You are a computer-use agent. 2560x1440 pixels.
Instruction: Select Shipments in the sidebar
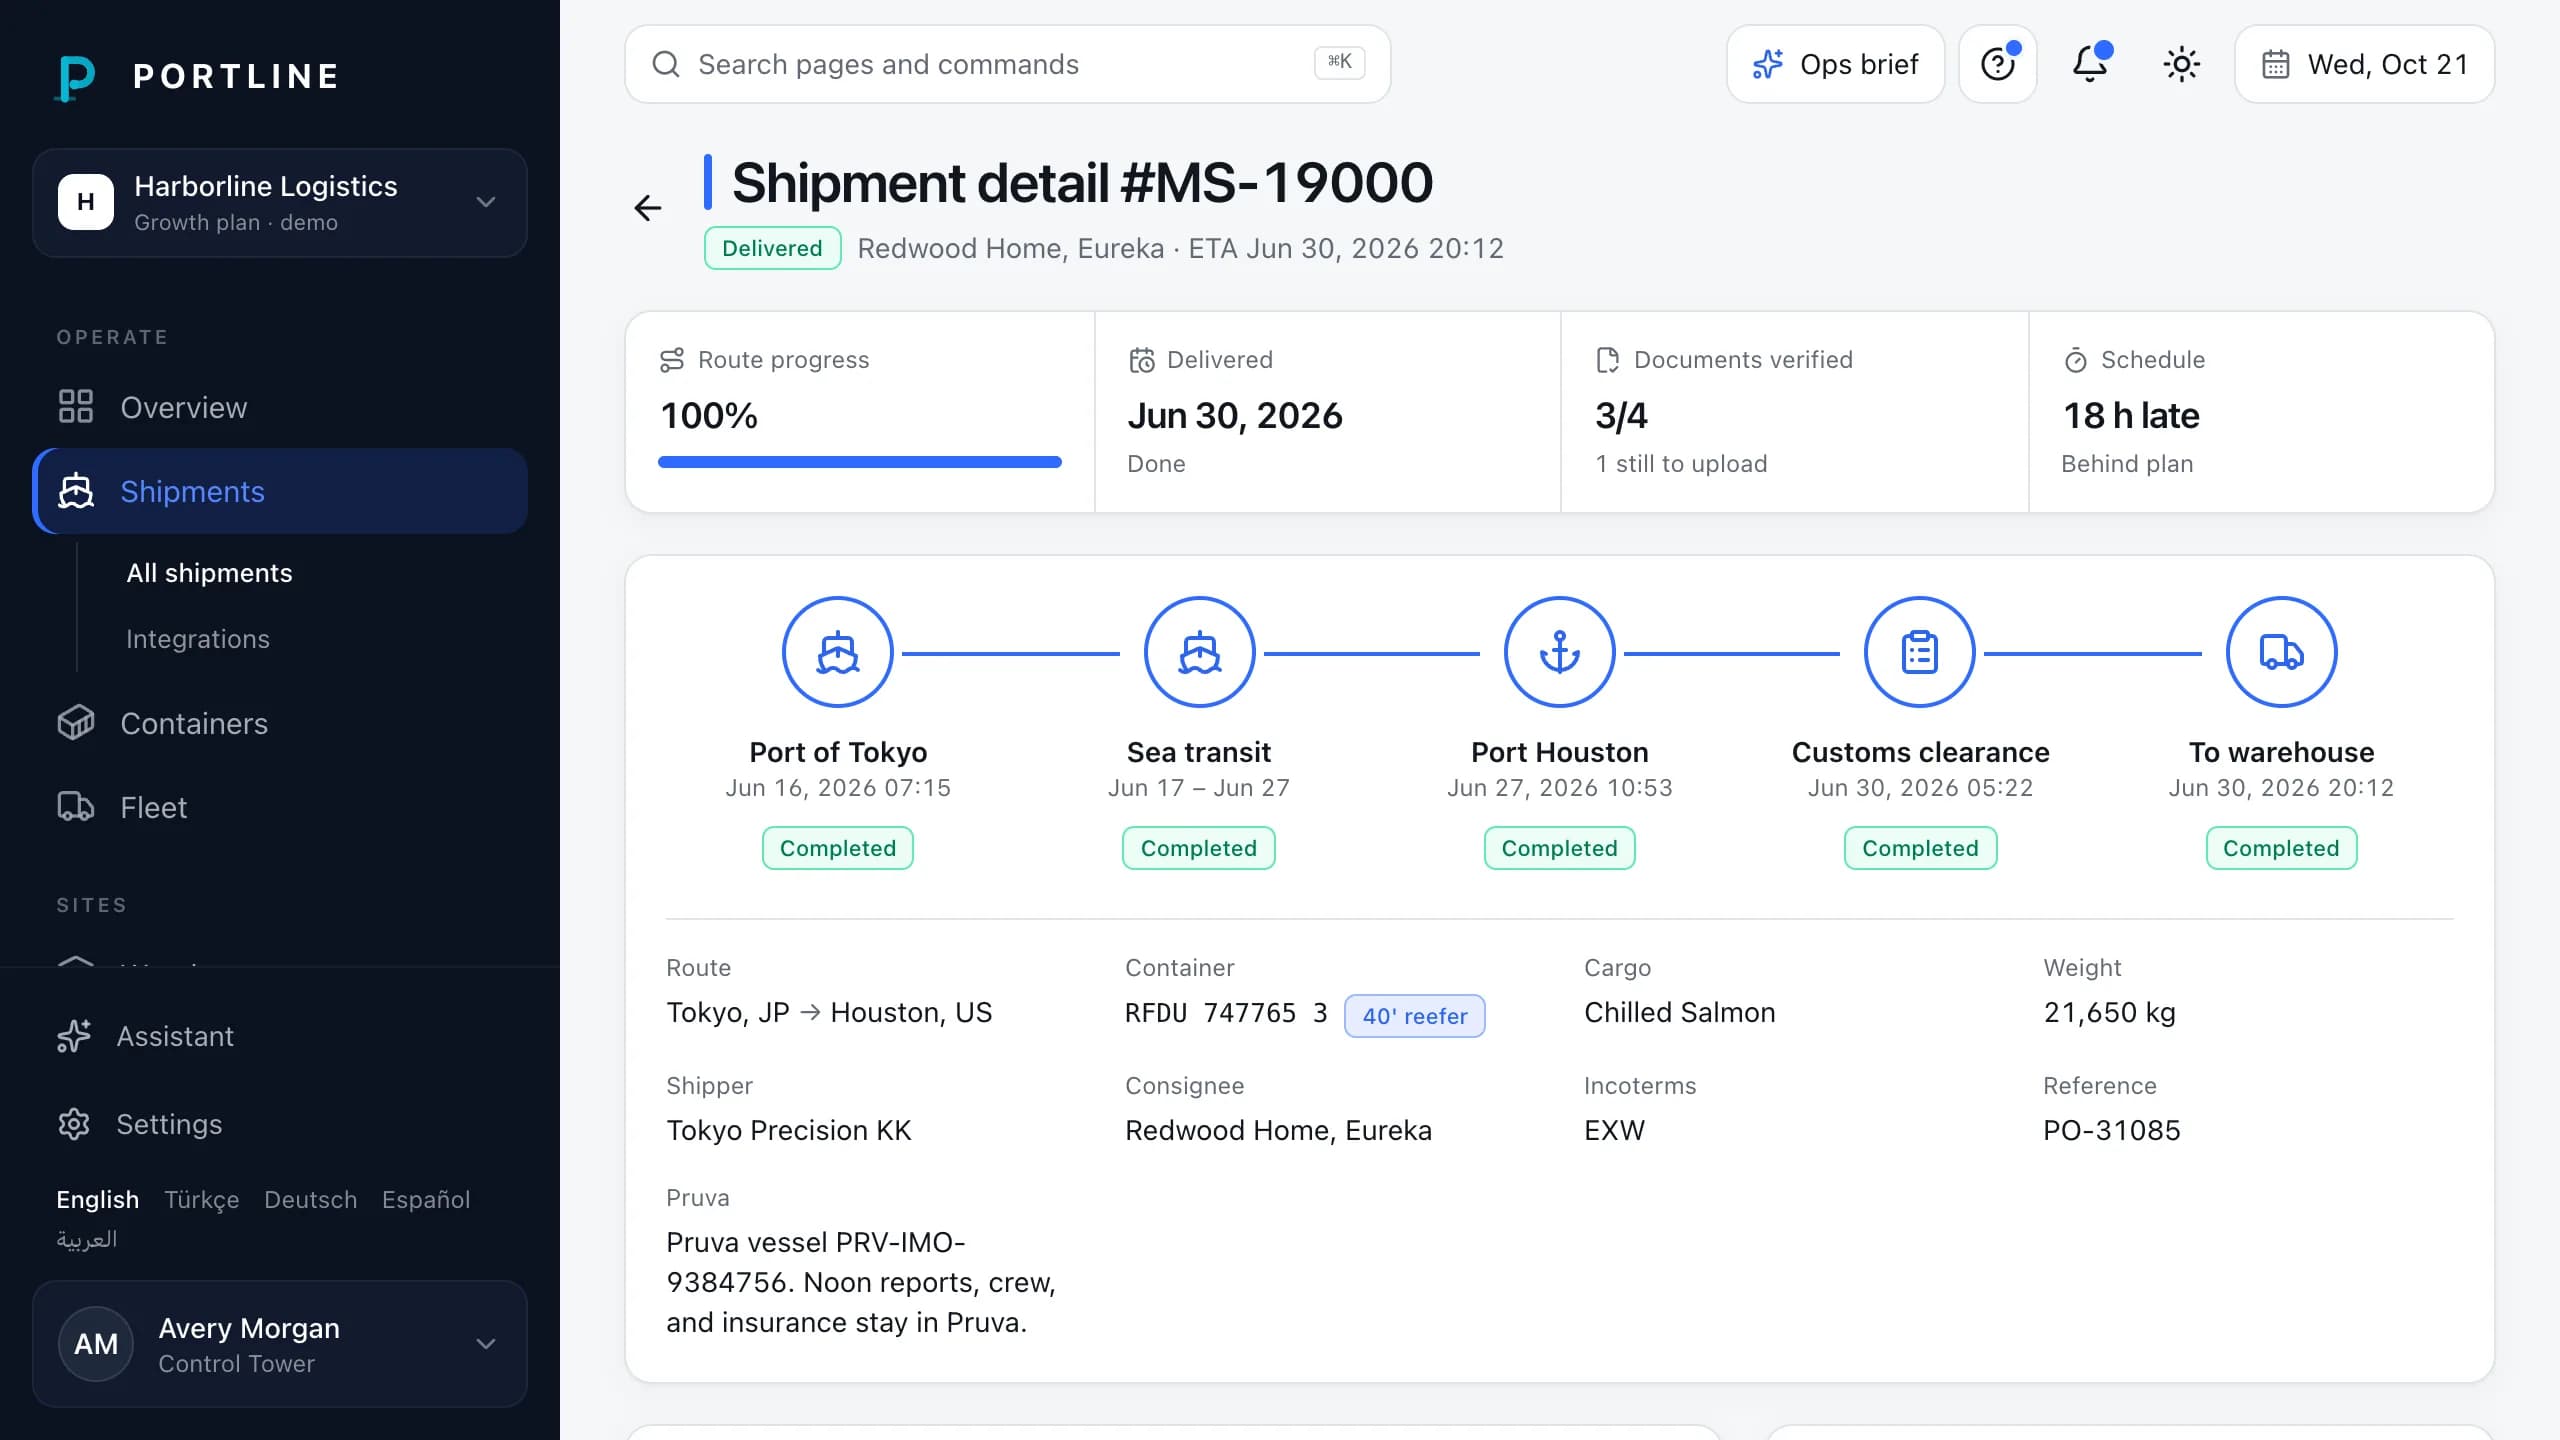click(280, 491)
